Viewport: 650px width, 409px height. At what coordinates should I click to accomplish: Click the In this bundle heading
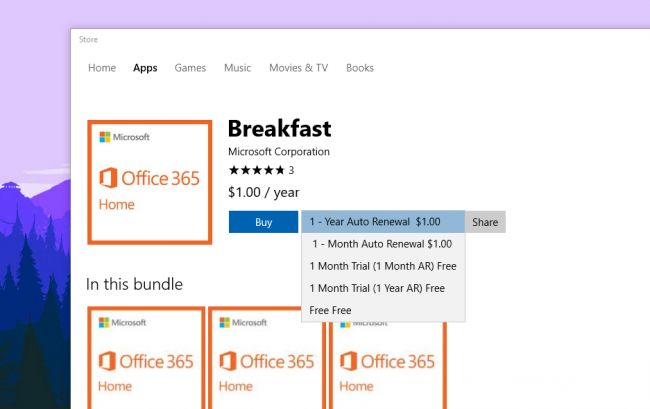click(134, 284)
